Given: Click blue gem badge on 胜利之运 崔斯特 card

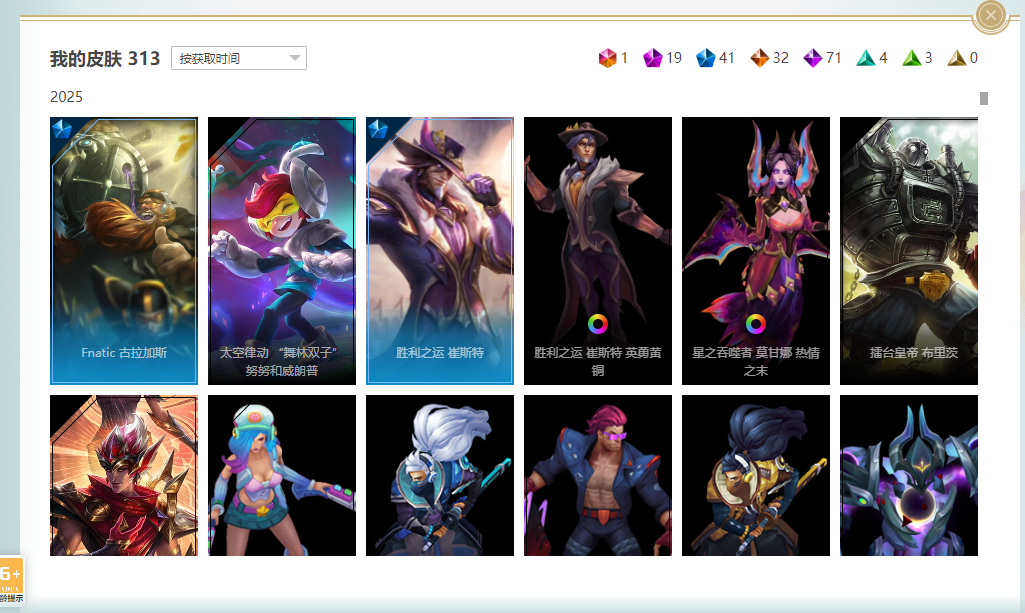Looking at the screenshot, I should tap(378, 129).
